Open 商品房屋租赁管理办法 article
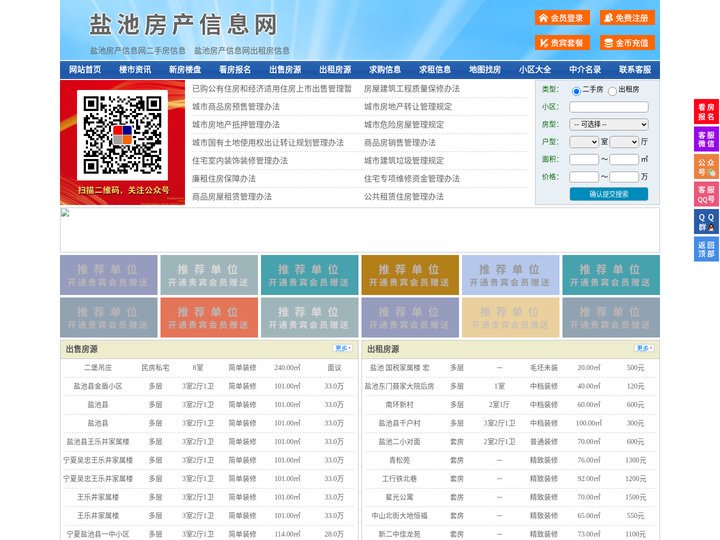The width and height of the screenshot is (720, 540). 232,197
